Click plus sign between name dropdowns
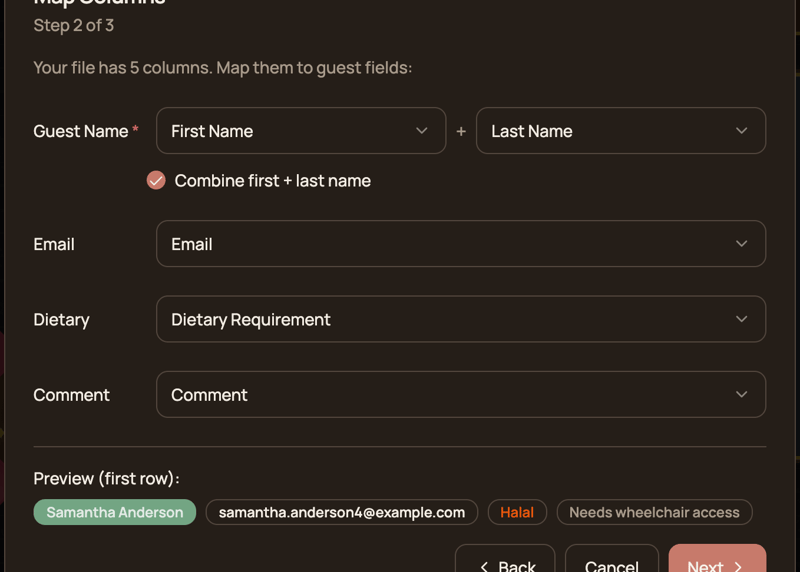Image resolution: width=800 pixels, height=572 pixels. 461,131
